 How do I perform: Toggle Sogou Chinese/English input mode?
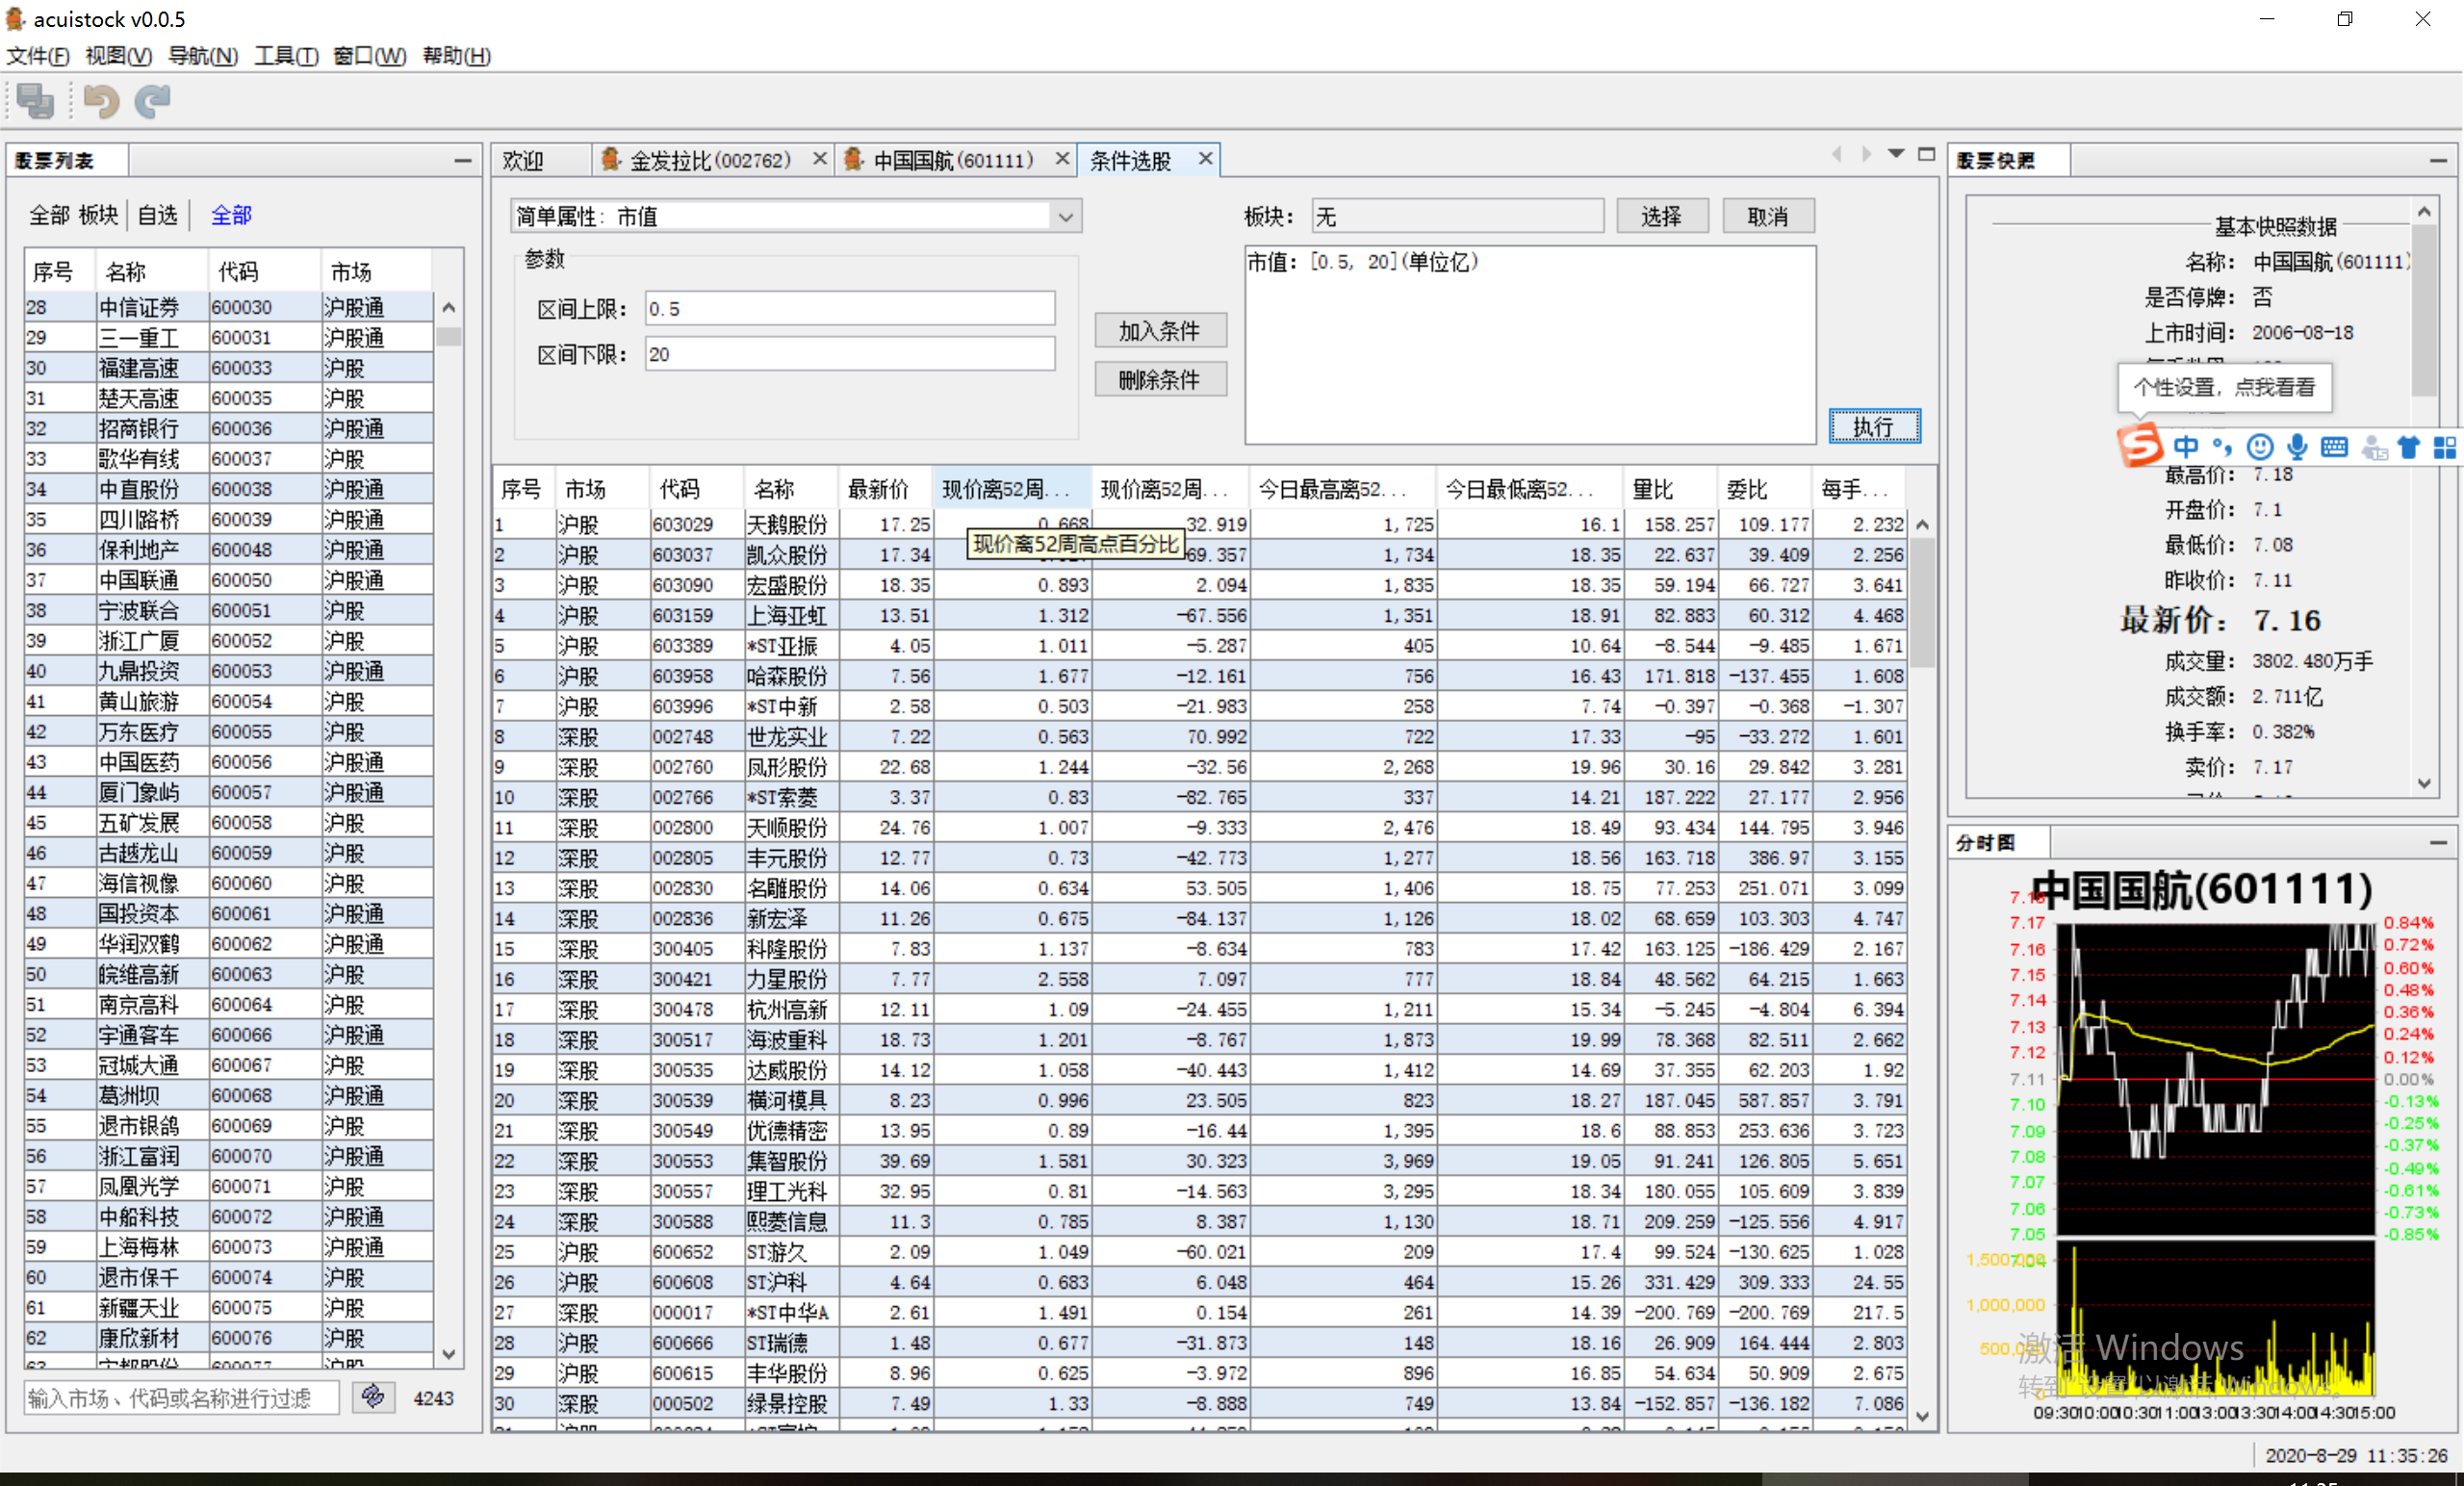pos(2186,447)
